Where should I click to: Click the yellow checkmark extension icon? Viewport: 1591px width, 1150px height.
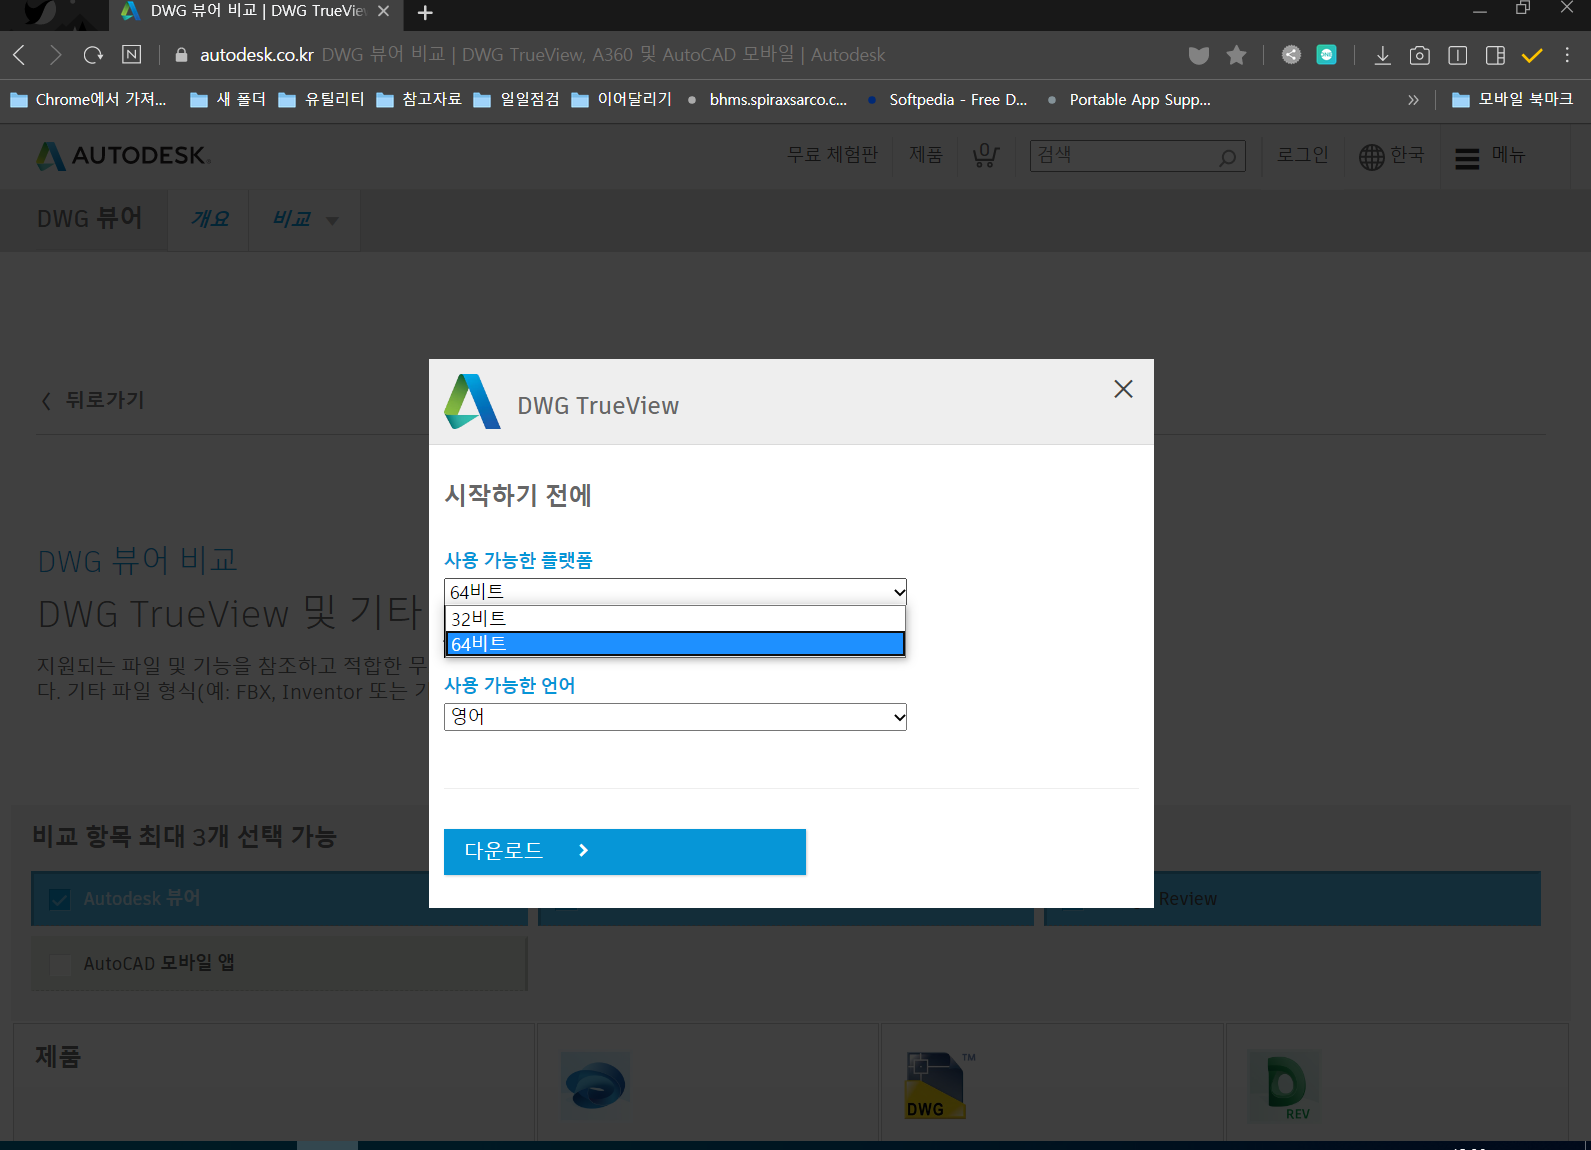click(x=1532, y=55)
